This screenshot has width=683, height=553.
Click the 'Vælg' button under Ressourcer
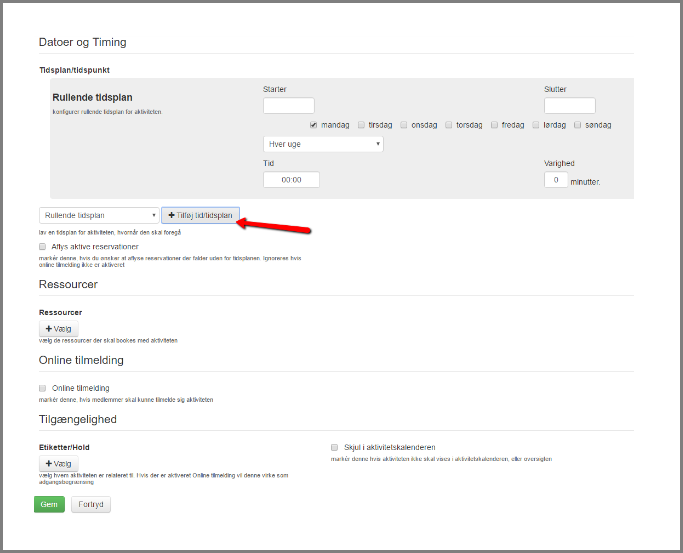click(x=58, y=329)
